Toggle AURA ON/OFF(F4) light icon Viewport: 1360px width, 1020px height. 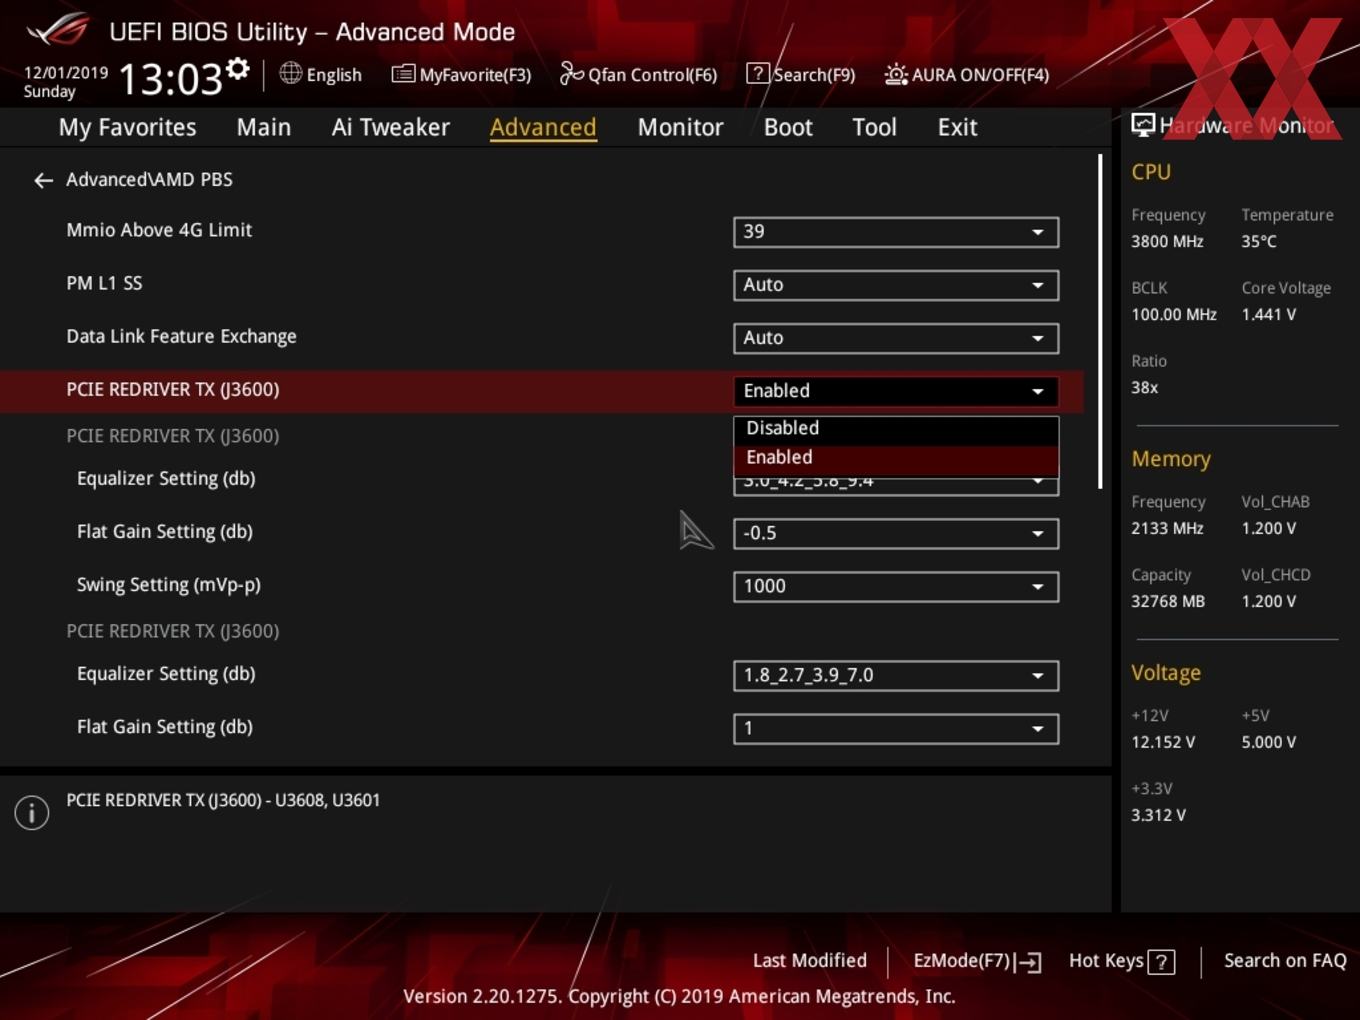click(896, 74)
